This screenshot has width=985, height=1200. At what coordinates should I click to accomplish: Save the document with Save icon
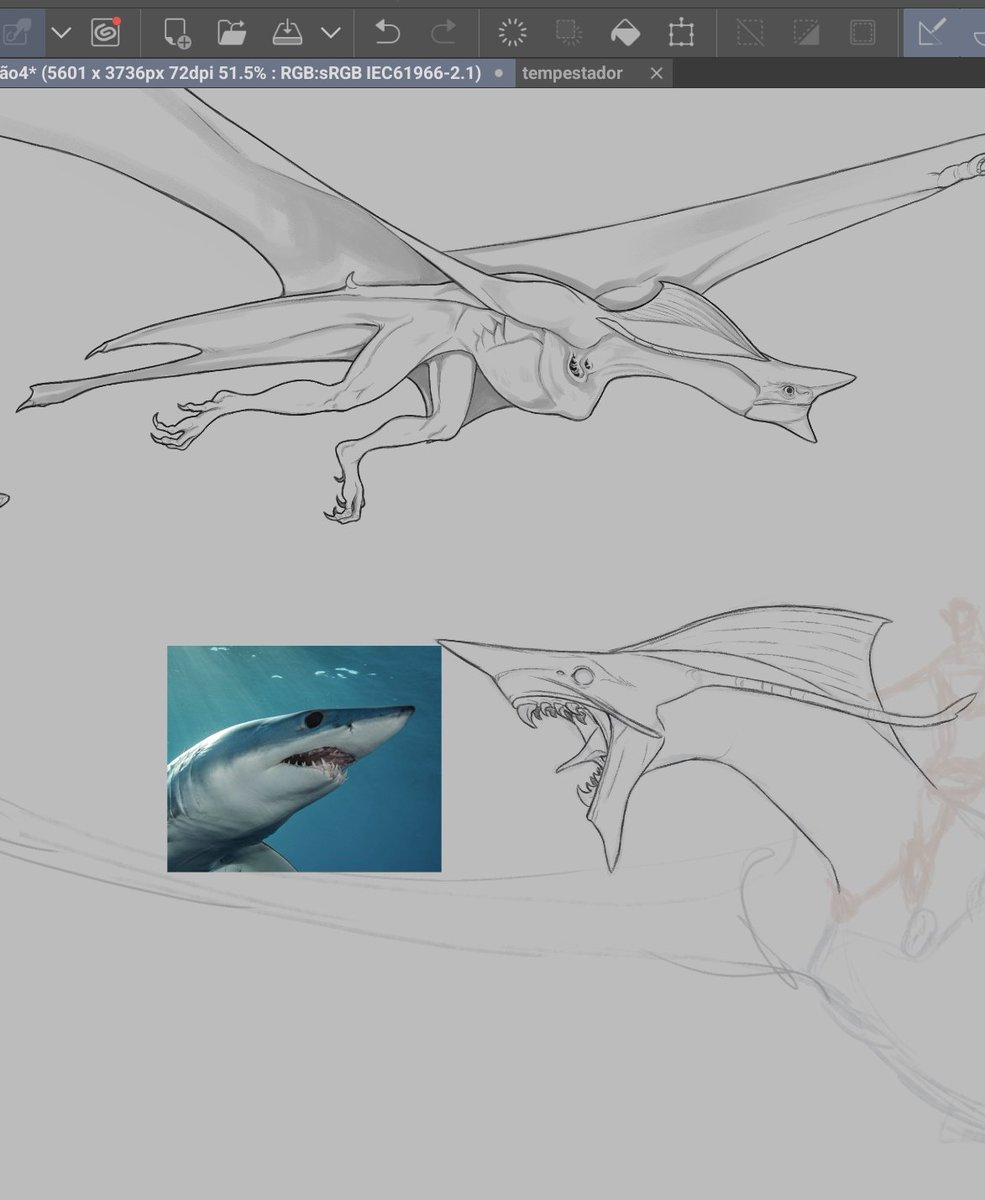pos(287,33)
